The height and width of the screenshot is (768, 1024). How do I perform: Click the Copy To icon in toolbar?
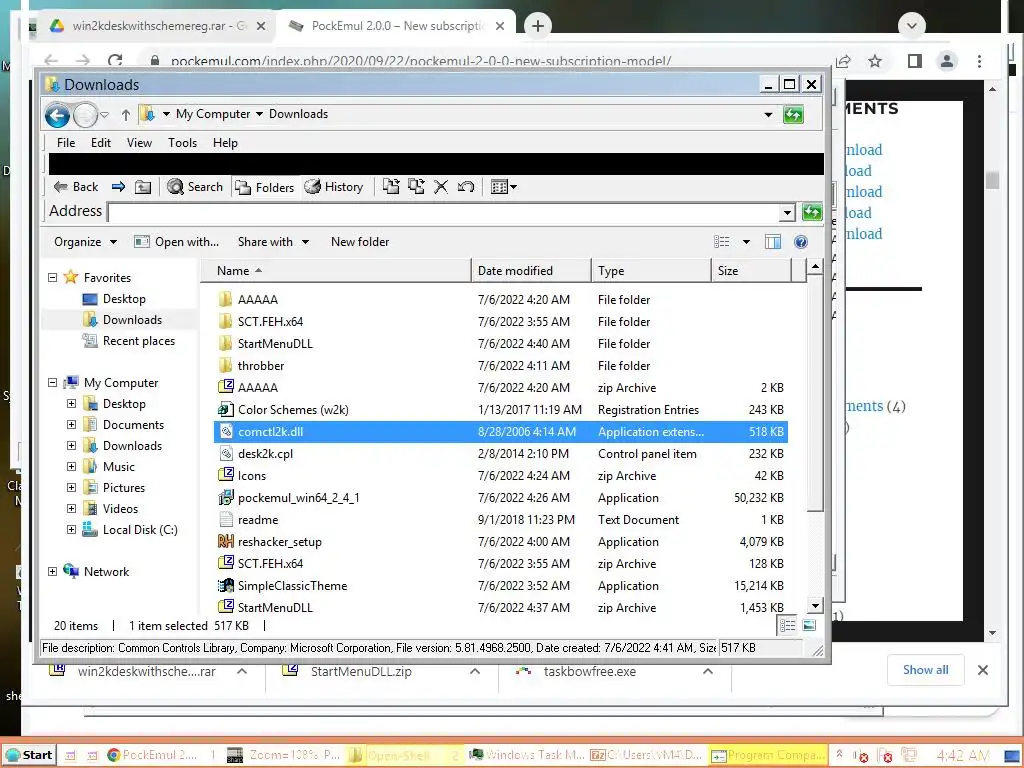[x=416, y=187]
